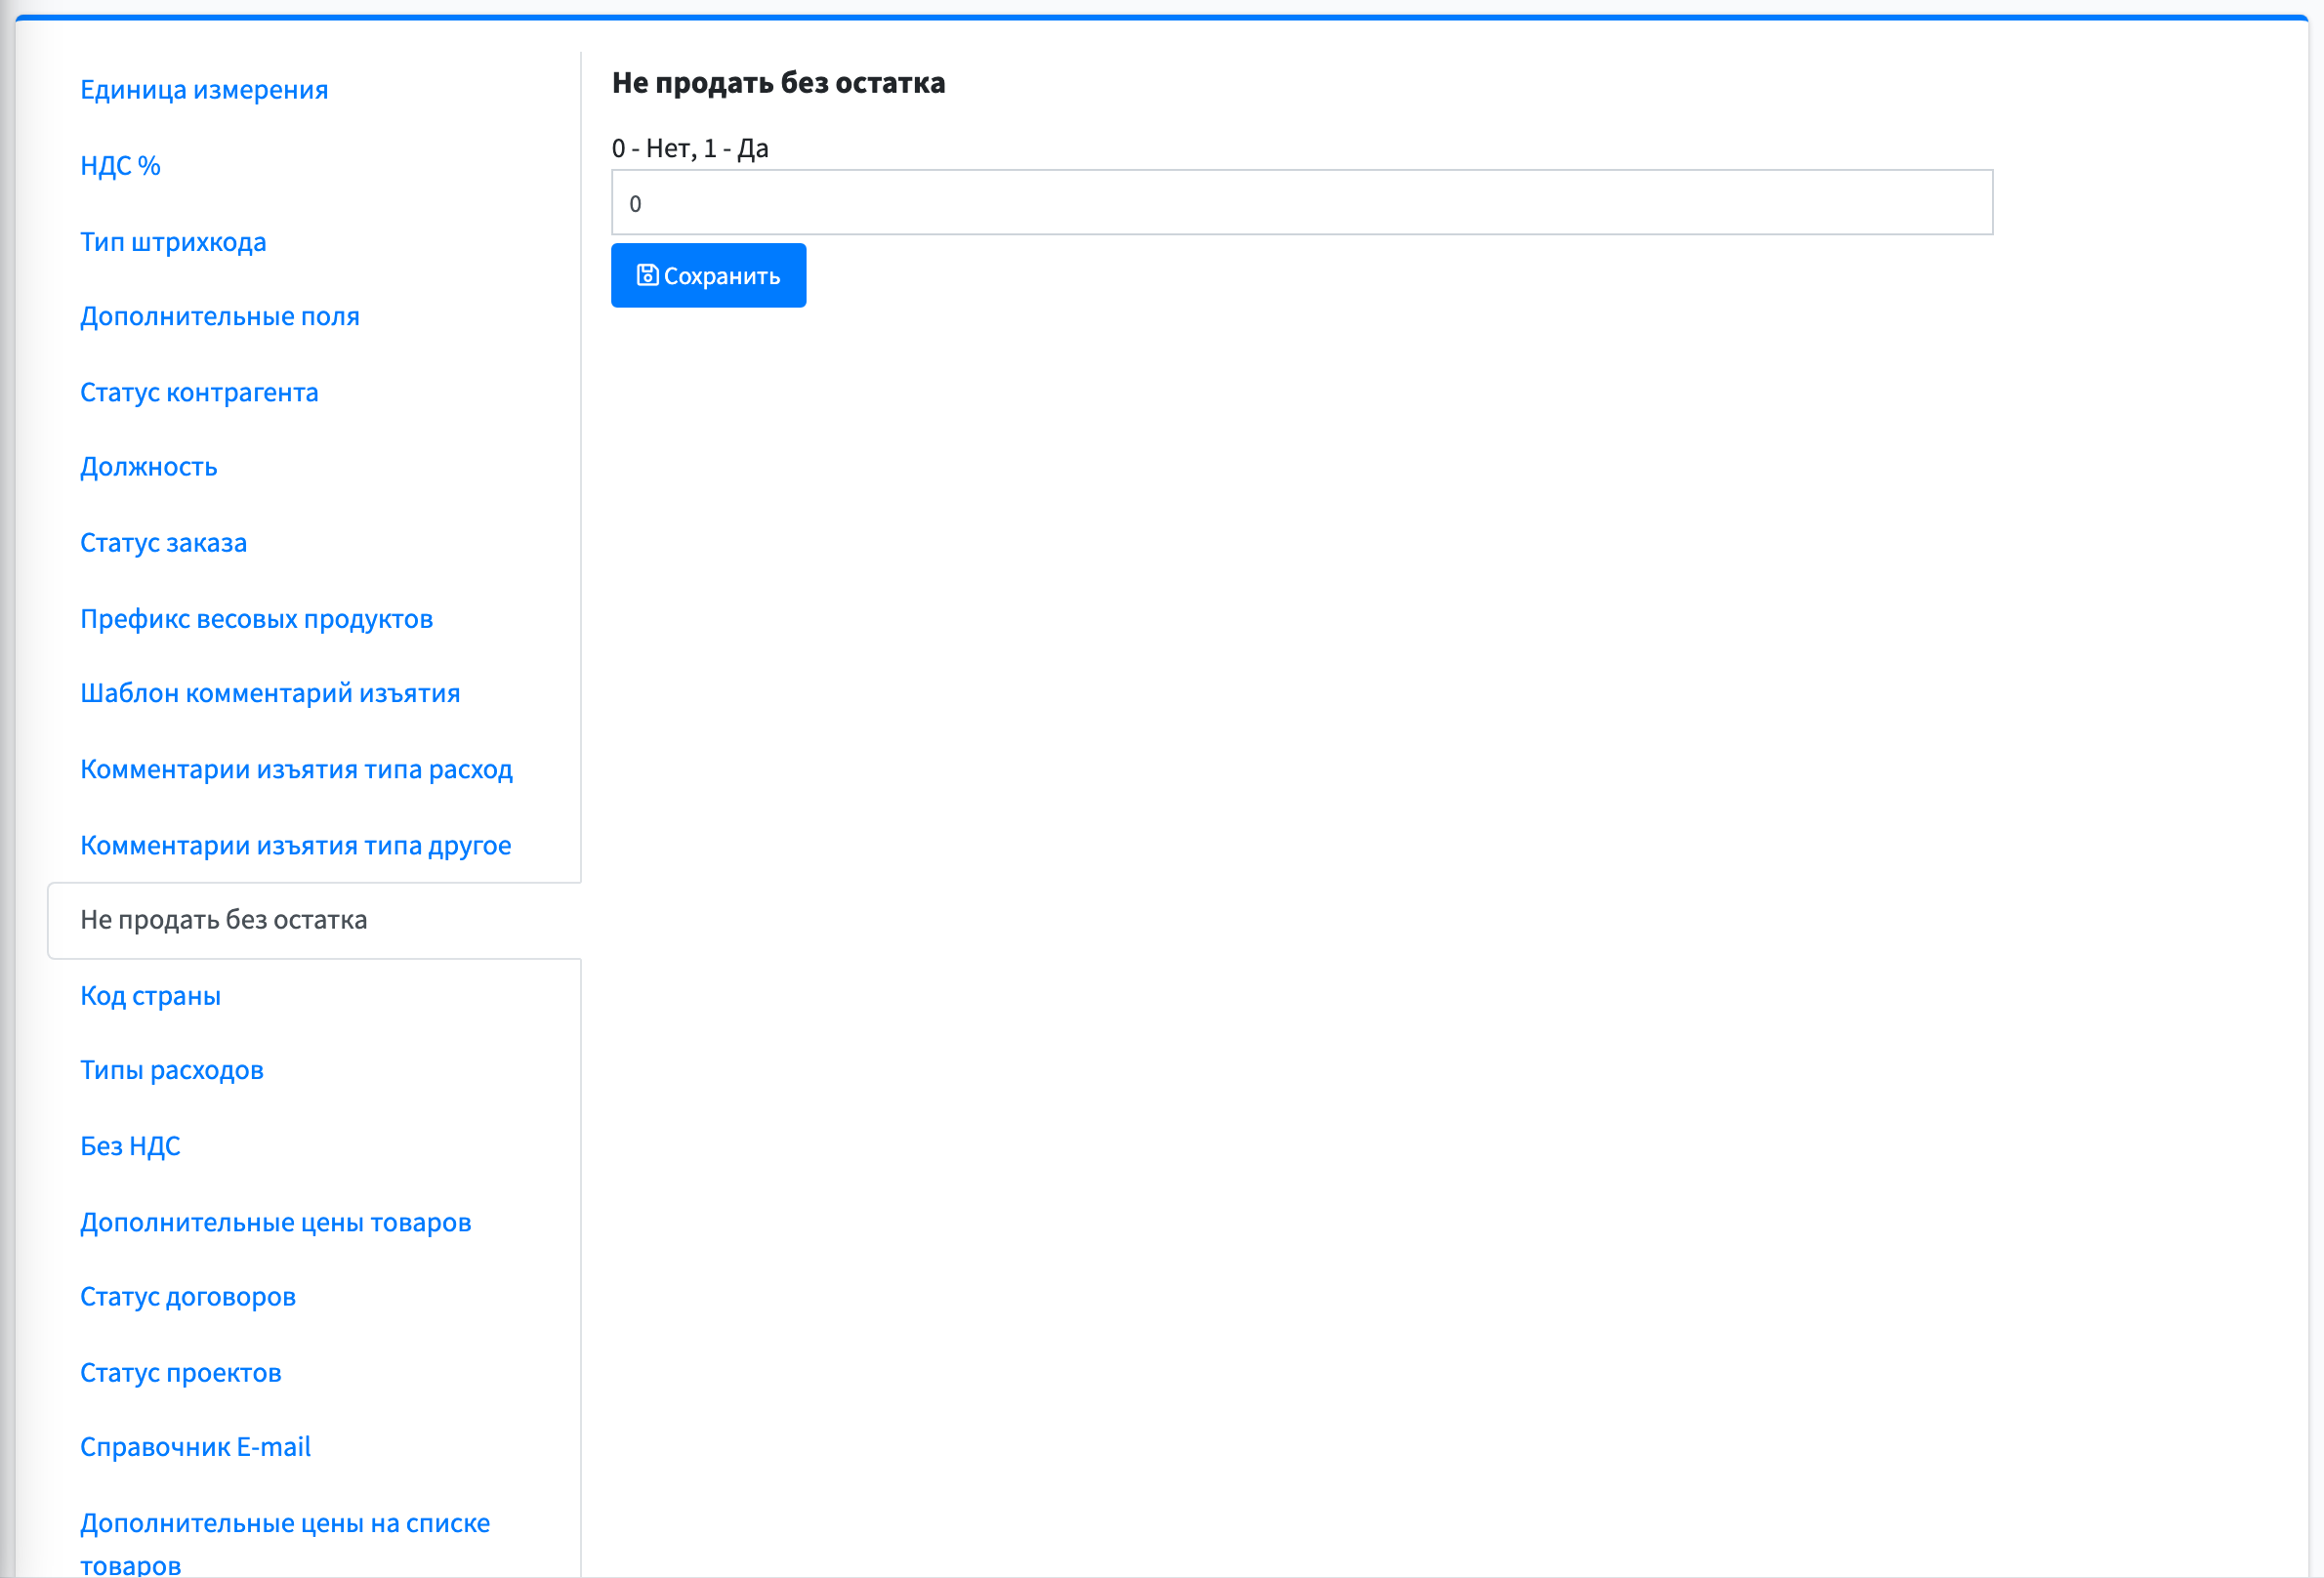The image size is (2324, 1578).
Task: Select Статус заказа in the sidebar
Action: point(163,543)
